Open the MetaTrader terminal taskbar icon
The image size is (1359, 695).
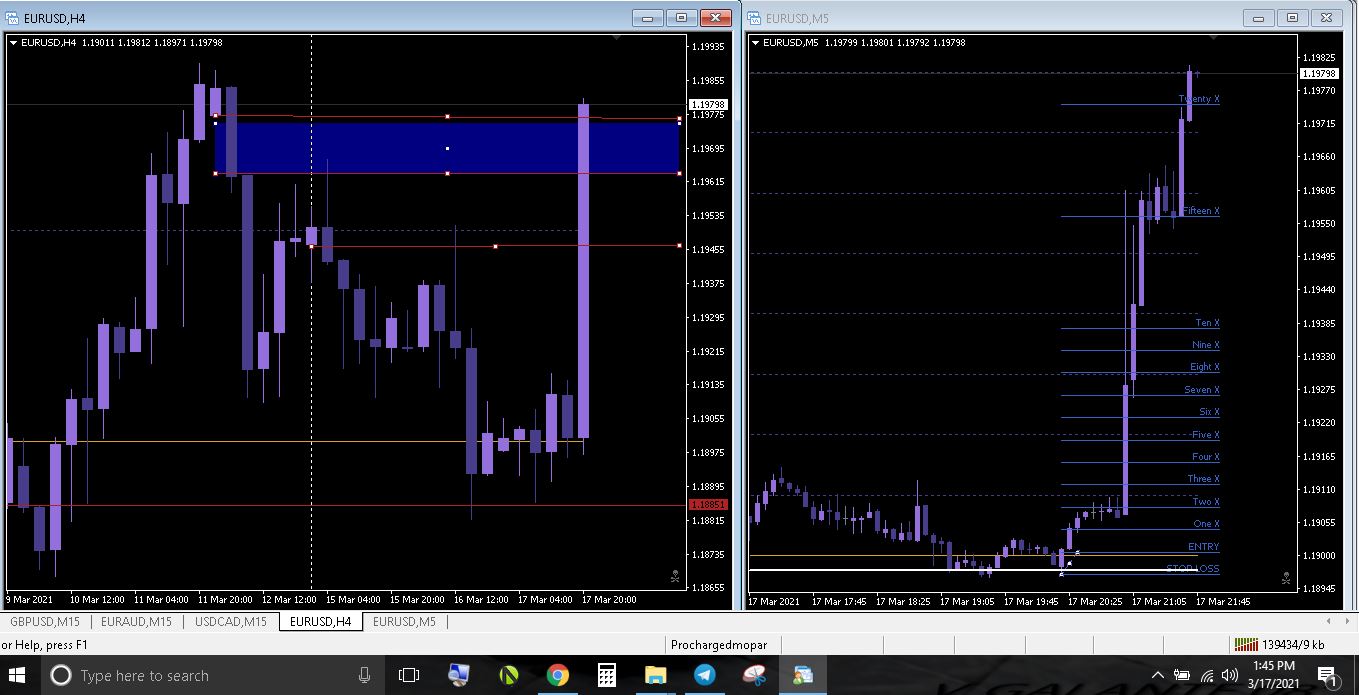[x=803, y=676]
